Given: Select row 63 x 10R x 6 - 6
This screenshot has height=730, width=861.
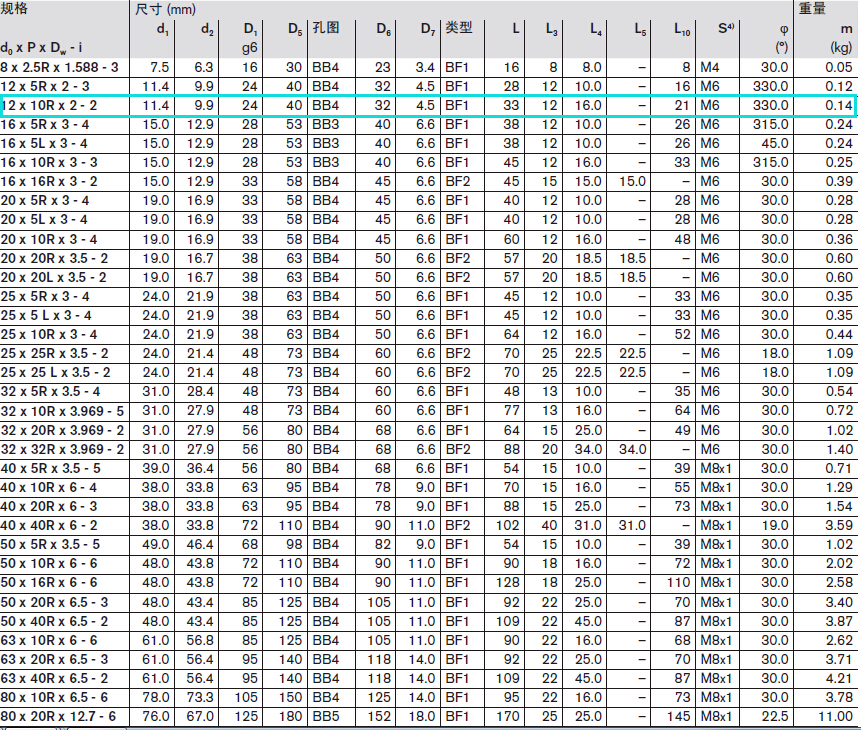Looking at the screenshot, I should pyautogui.click(x=49, y=640).
